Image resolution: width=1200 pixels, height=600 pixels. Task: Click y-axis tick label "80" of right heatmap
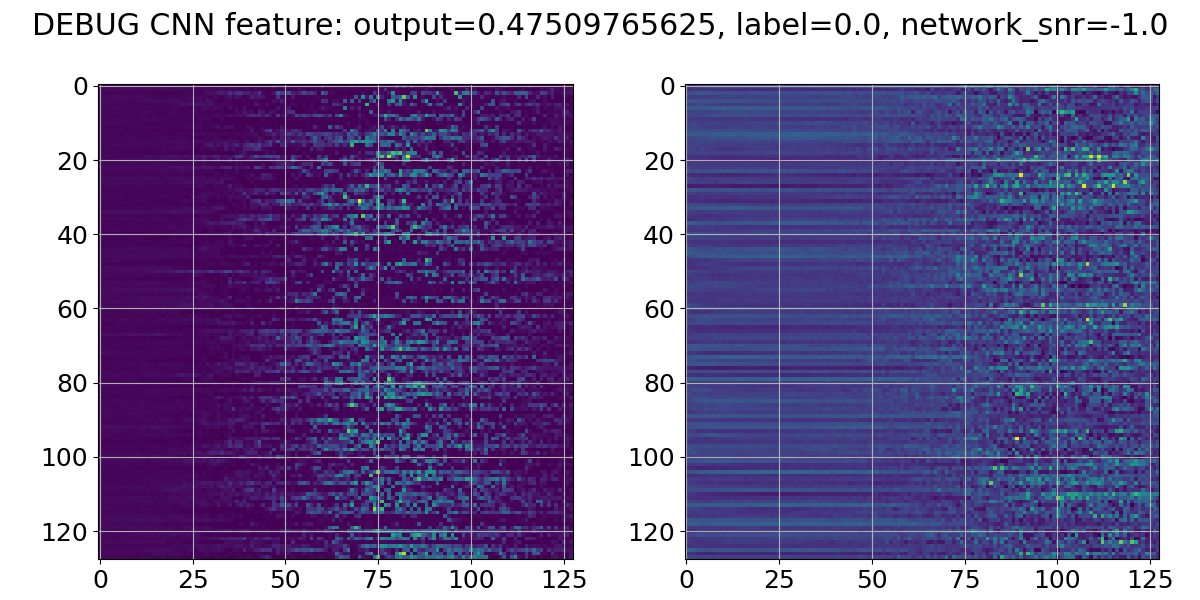[660, 383]
